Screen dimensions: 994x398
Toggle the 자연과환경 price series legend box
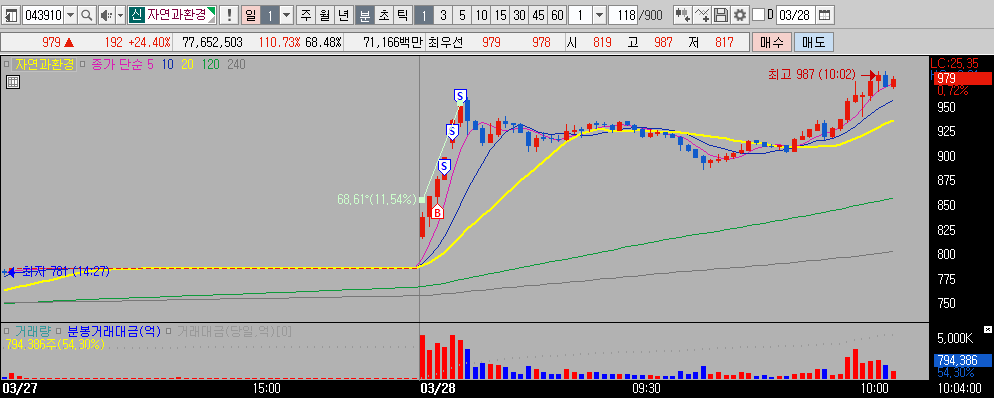(x=6, y=64)
